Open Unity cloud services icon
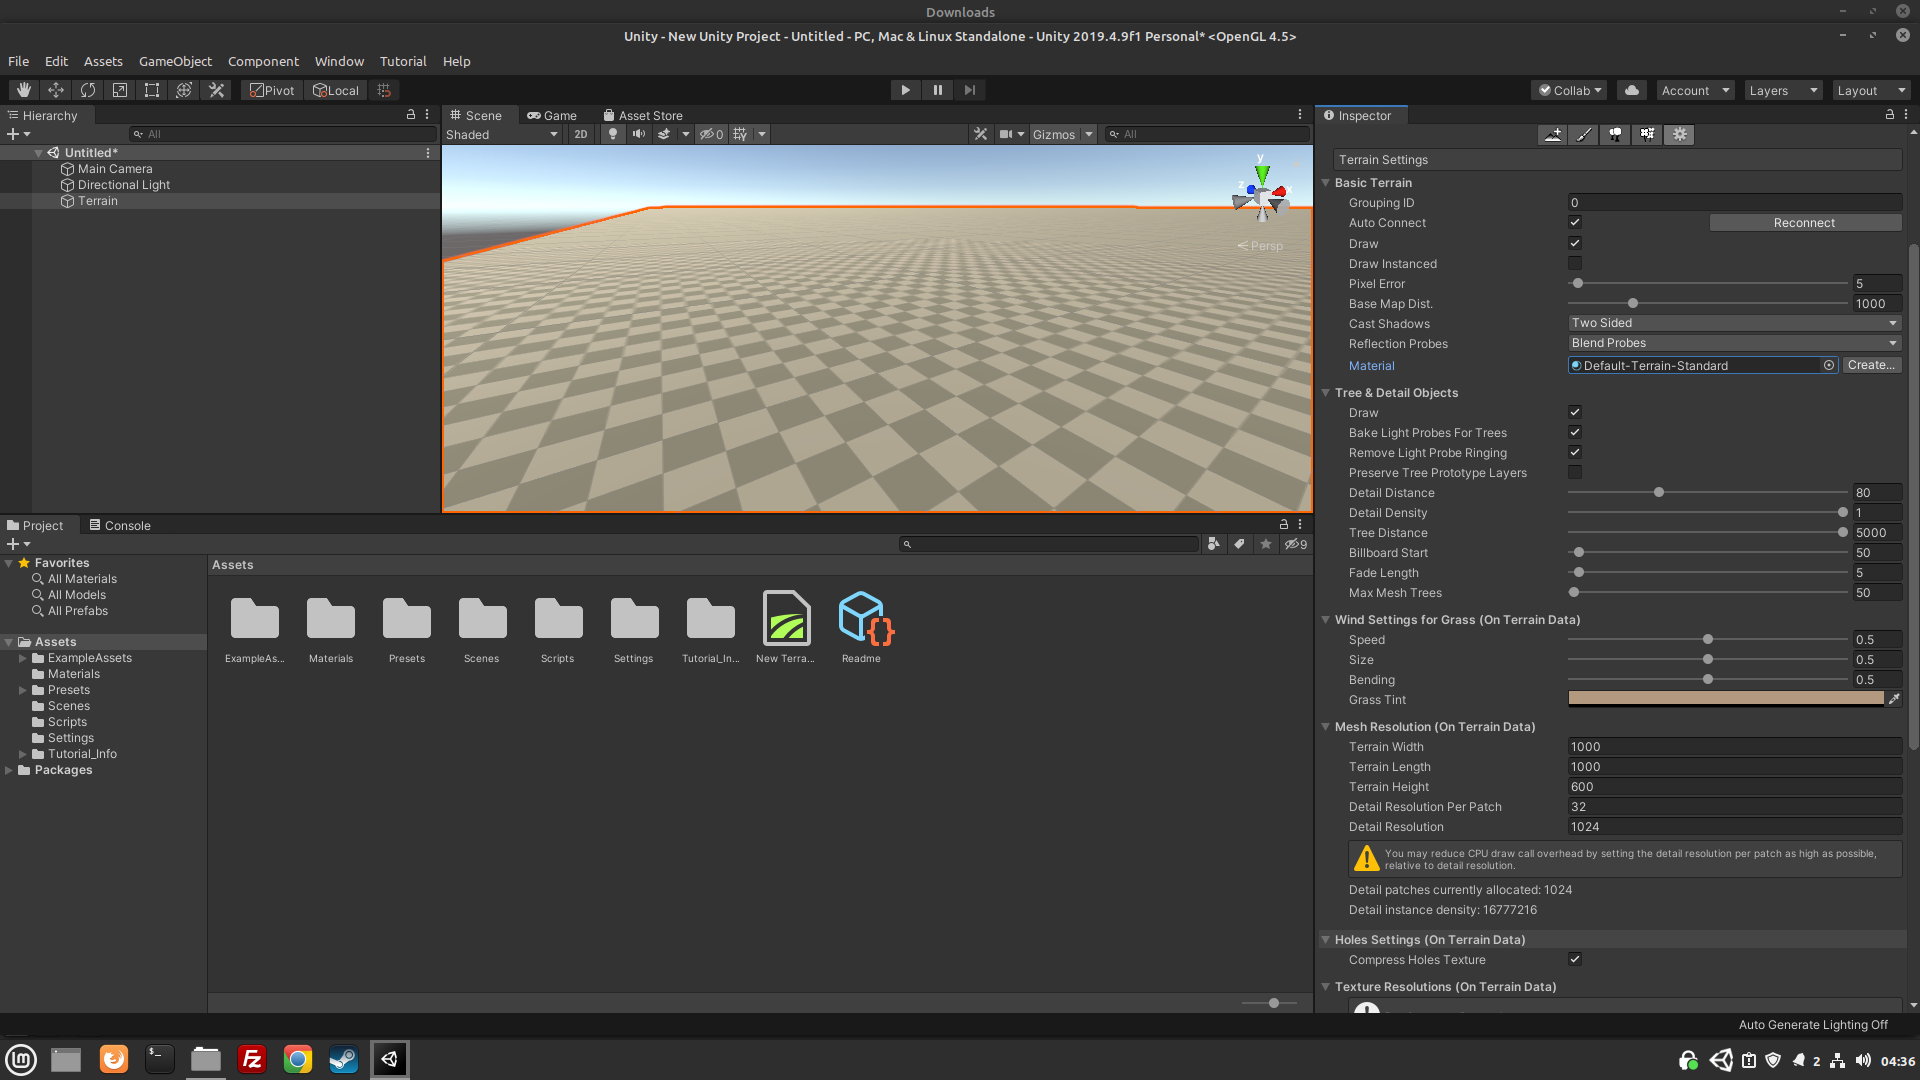 [1632, 90]
